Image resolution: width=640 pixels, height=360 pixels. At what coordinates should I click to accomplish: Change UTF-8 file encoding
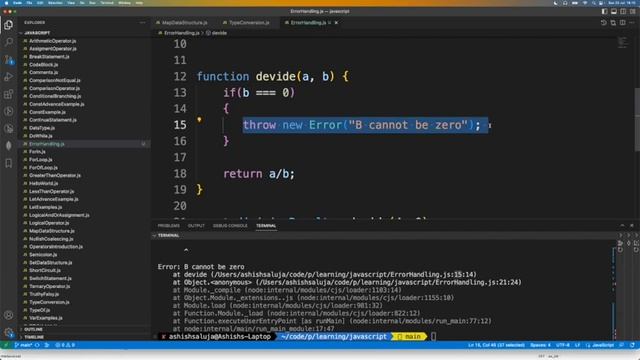click(563, 345)
